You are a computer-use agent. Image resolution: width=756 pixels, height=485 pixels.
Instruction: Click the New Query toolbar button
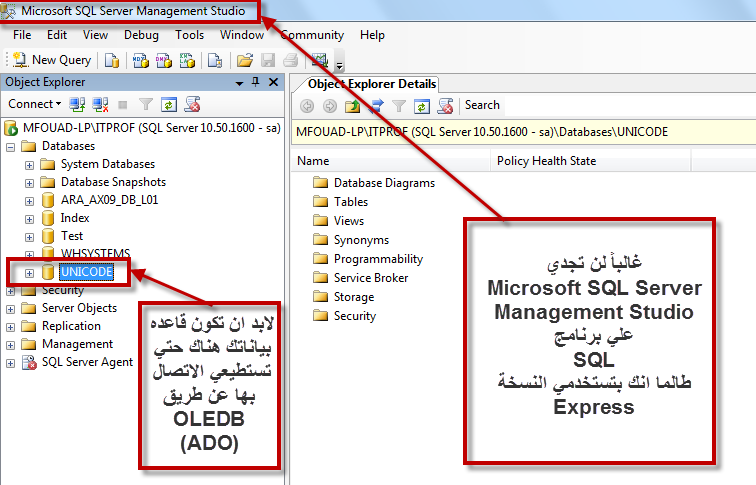(52, 60)
